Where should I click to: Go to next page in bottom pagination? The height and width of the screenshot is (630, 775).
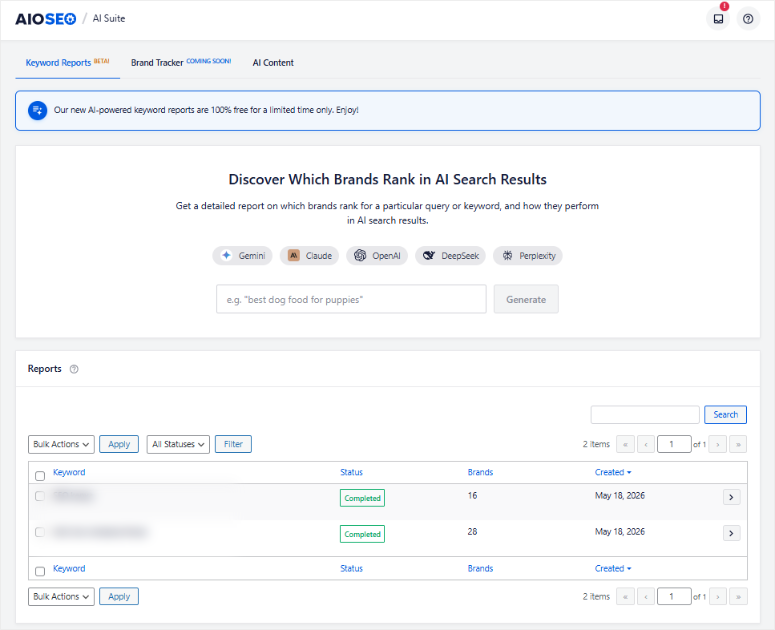[x=718, y=596]
